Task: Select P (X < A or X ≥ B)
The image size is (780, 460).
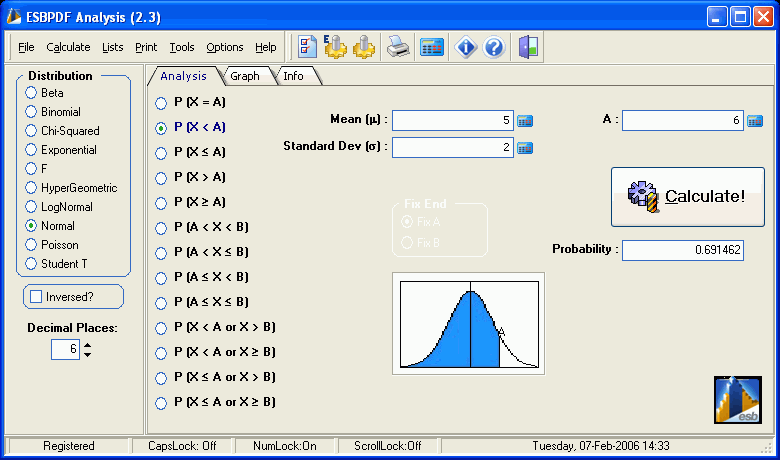Action: pos(215,352)
